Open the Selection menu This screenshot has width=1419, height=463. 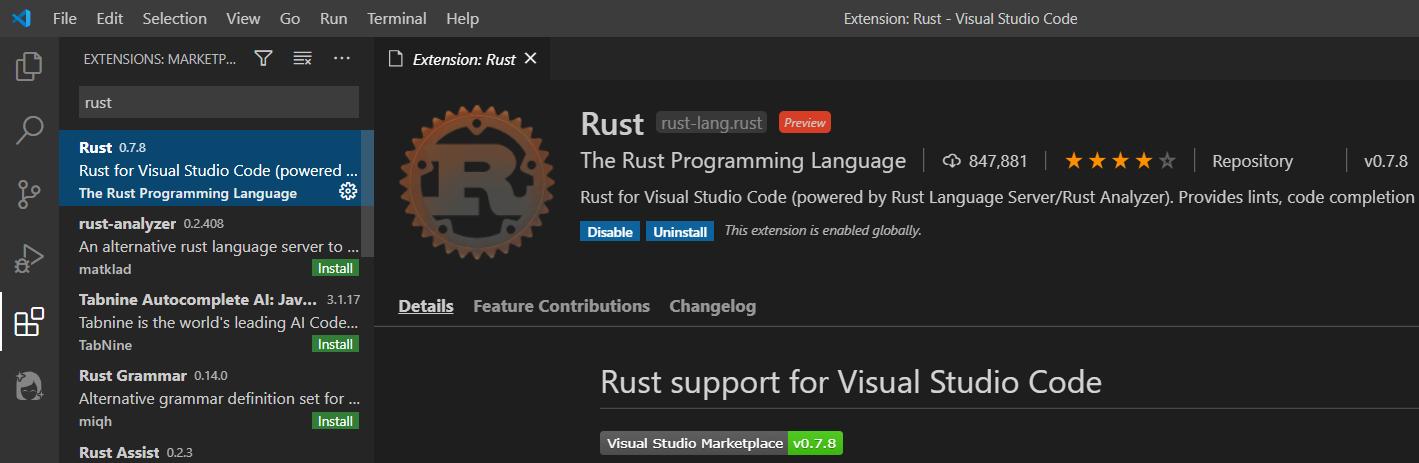tap(175, 18)
